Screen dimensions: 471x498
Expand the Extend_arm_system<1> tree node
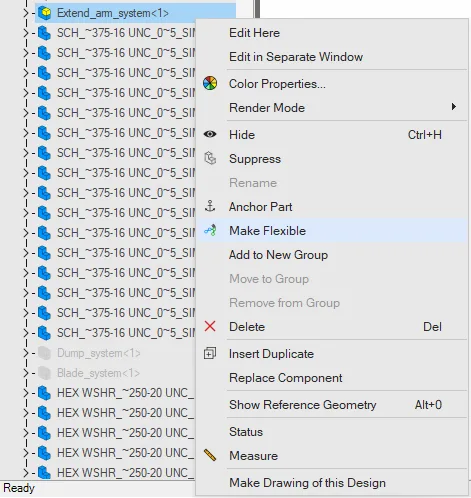coord(26,13)
